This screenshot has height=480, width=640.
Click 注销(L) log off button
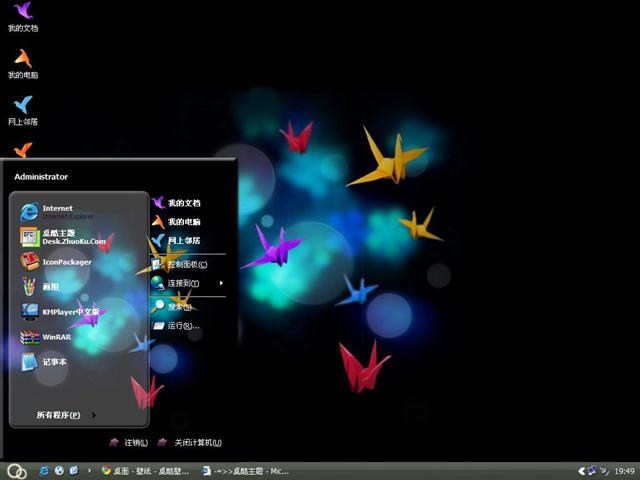pyautogui.click(x=129, y=442)
